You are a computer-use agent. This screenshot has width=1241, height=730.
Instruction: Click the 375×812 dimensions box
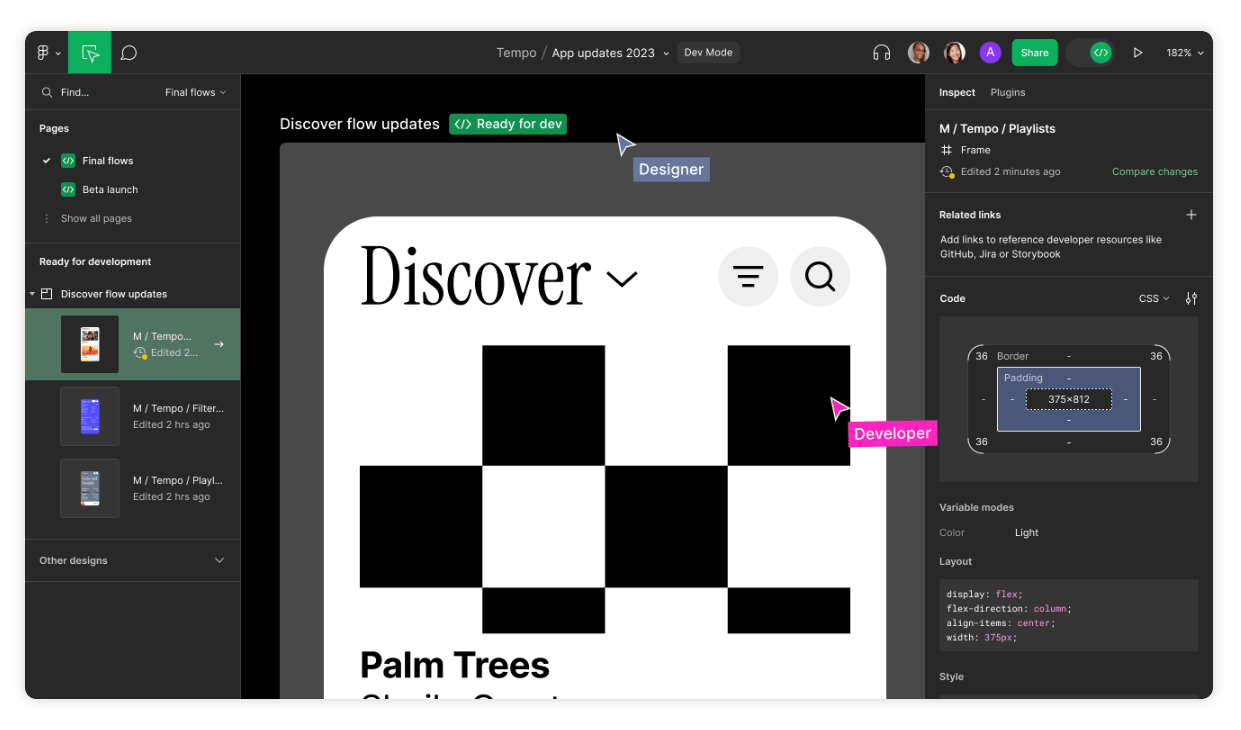1069,399
